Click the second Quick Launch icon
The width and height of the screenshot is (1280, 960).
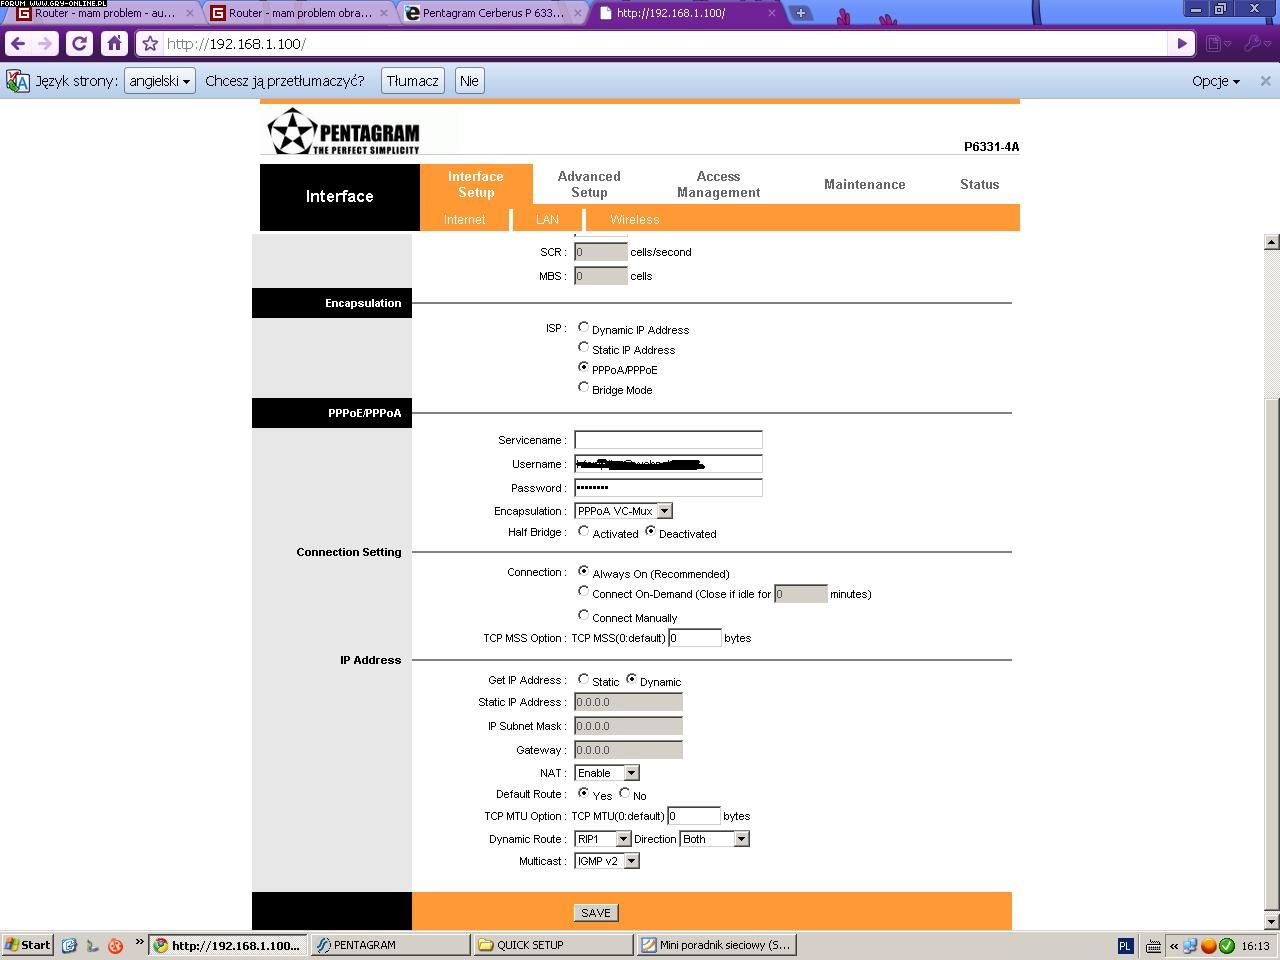click(92, 945)
